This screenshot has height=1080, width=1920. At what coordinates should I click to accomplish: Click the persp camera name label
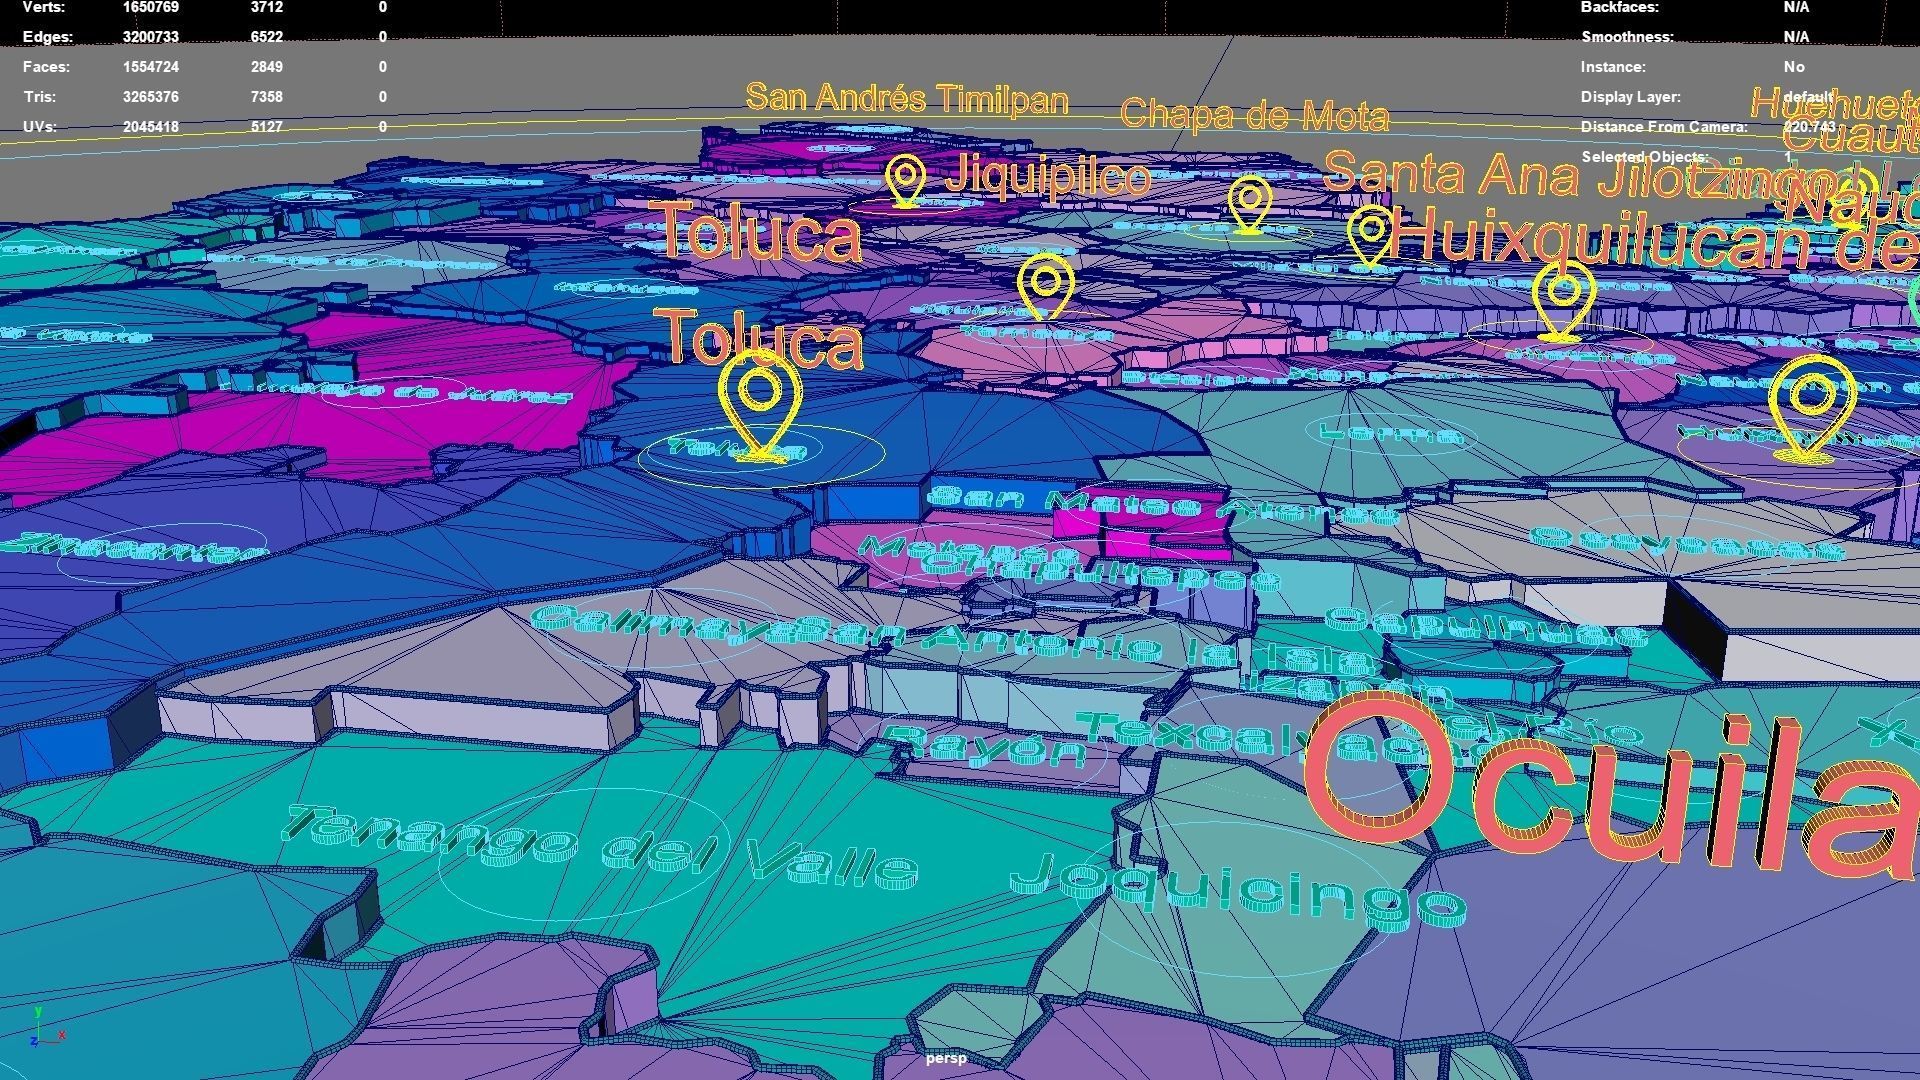coord(945,1058)
